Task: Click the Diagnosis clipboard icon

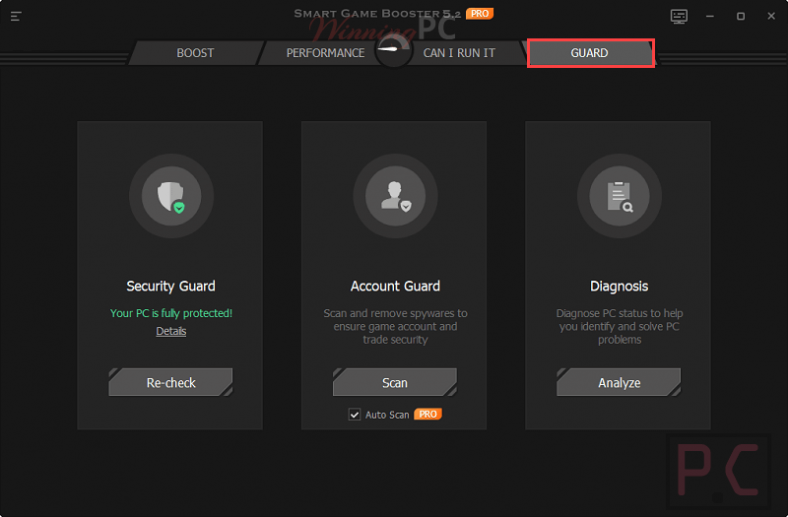Action: pos(618,195)
